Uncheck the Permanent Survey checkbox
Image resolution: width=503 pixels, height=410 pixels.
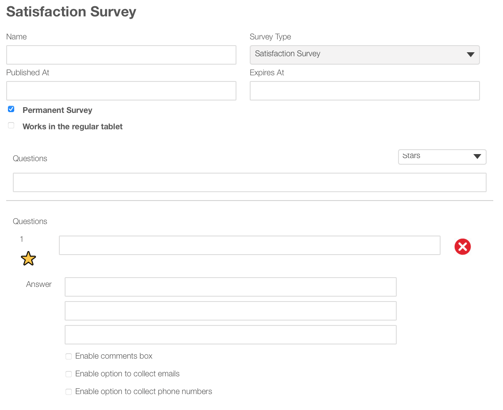tap(11, 109)
